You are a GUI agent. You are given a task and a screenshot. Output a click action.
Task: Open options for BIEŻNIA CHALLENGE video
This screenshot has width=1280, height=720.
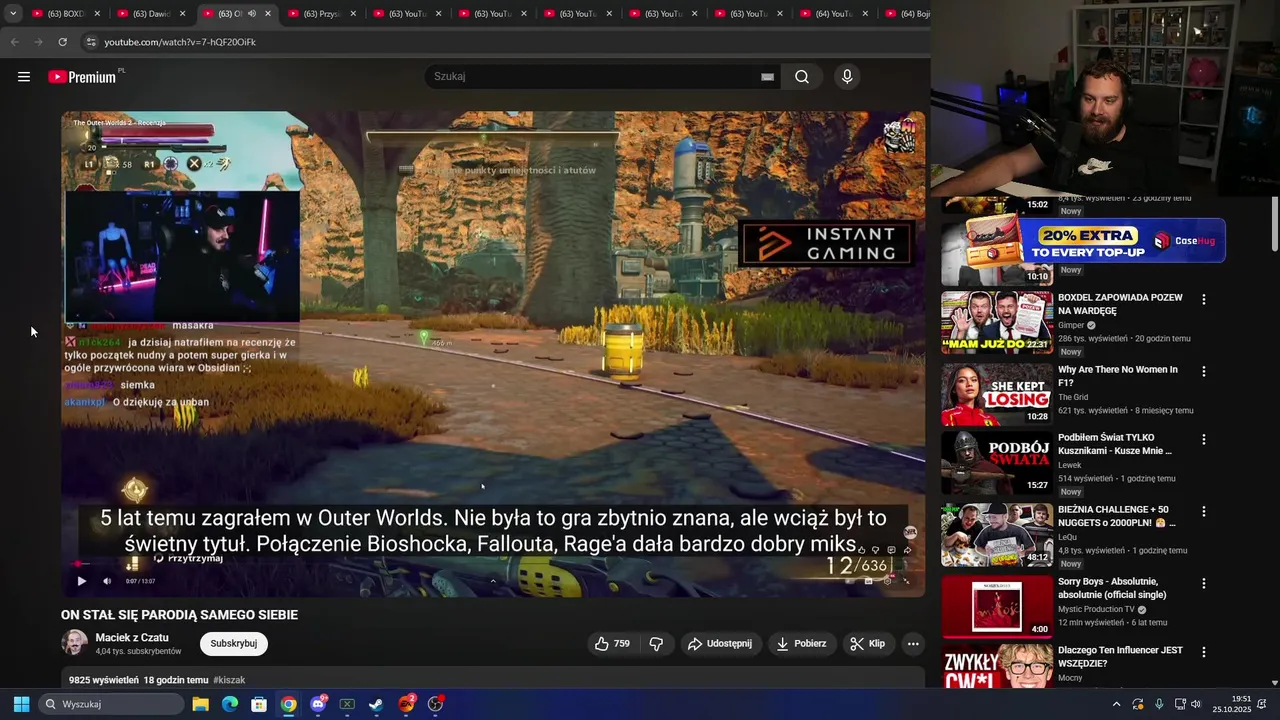click(1203, 511)
